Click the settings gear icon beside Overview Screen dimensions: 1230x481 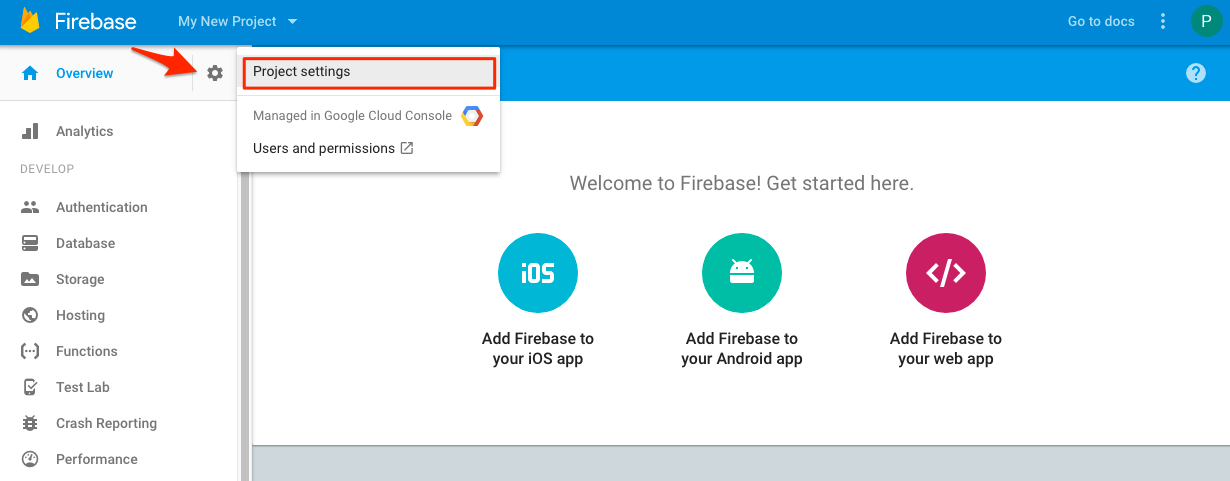pos(214,73)
